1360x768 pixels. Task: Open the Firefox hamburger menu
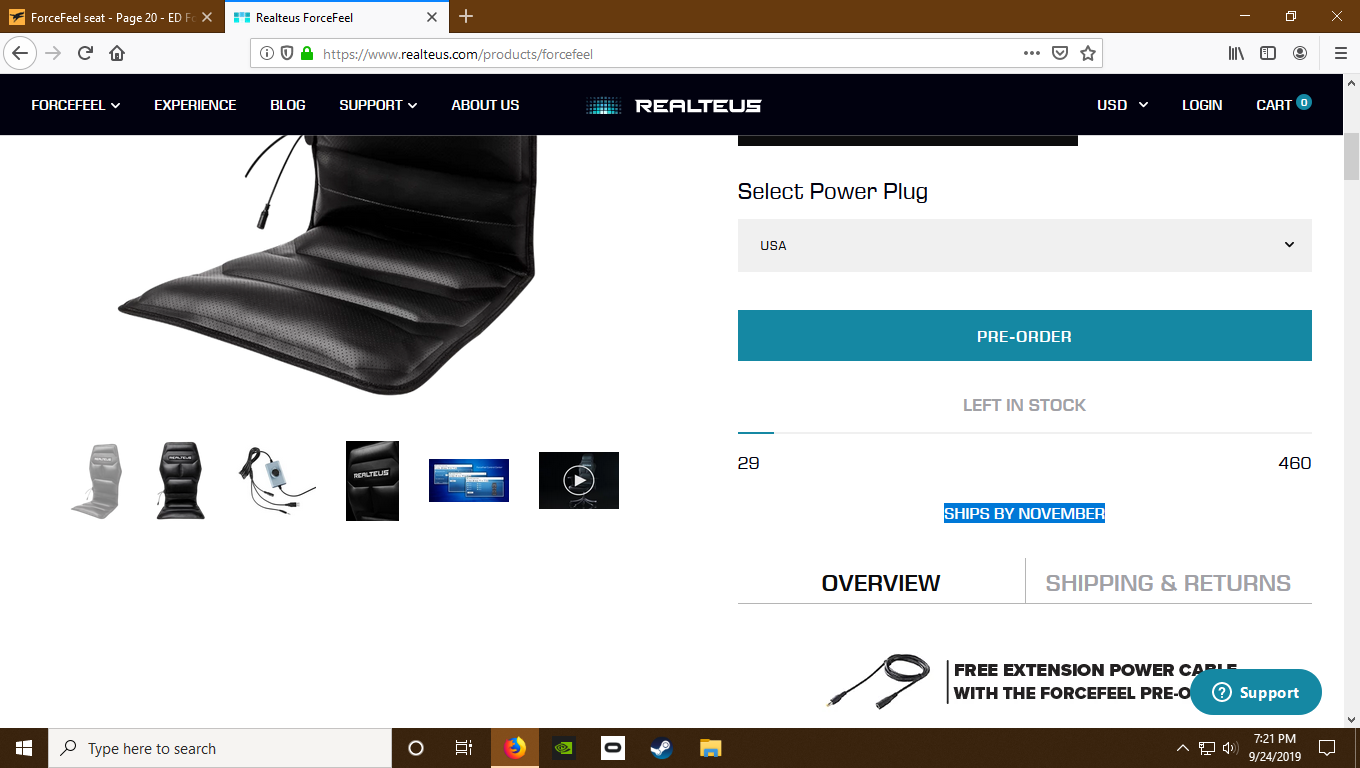[1340, 53]
